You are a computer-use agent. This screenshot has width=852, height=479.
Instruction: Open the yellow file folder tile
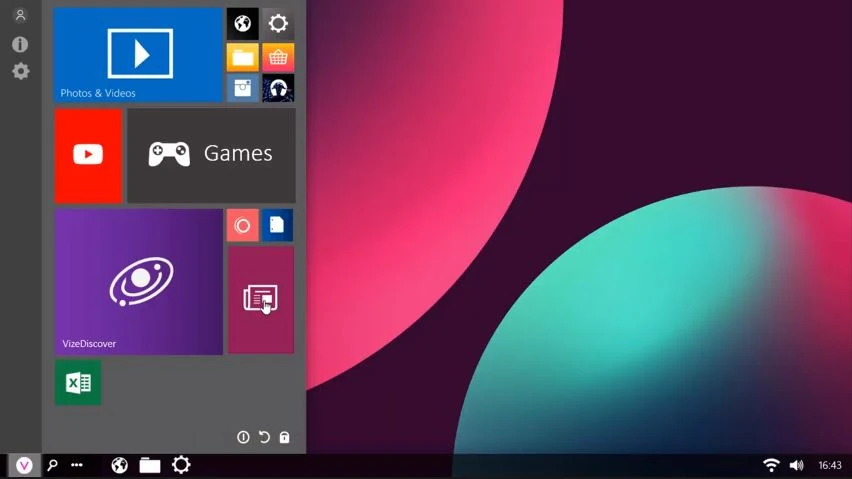242,57
